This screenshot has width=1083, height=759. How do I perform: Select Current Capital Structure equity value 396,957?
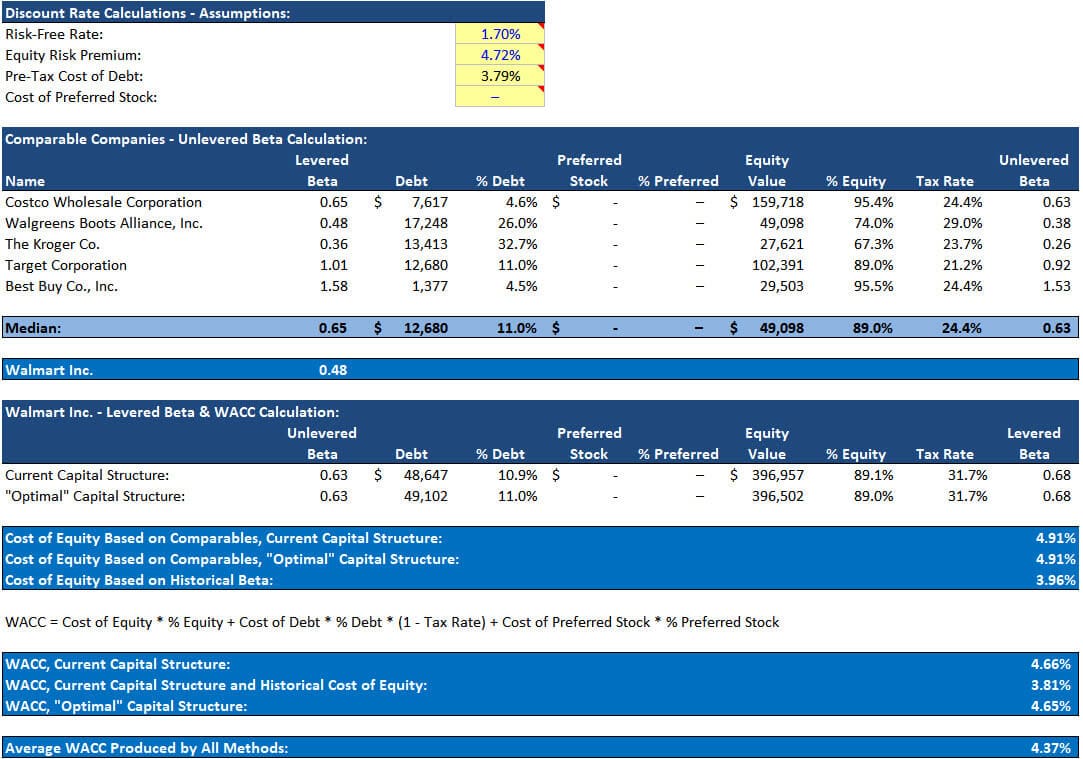(x=775, y=475)
